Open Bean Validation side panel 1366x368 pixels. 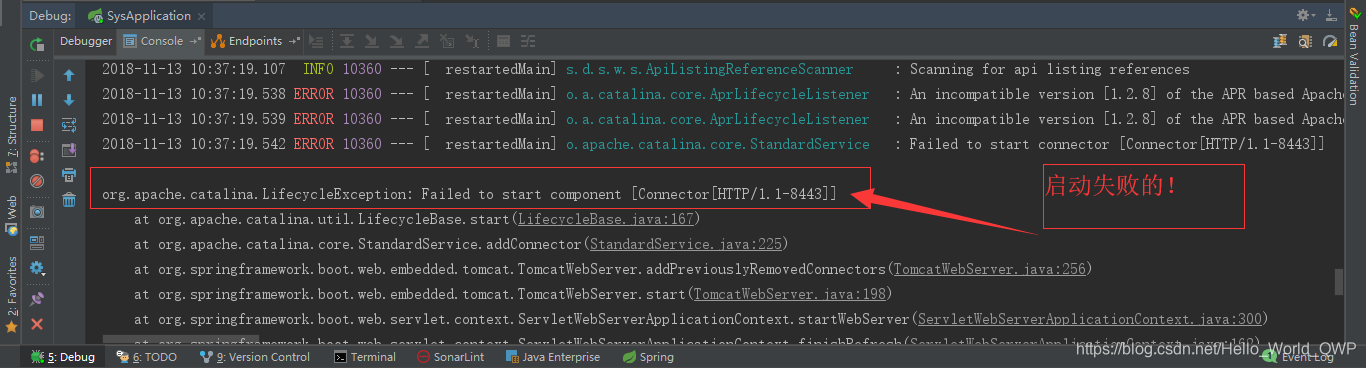coord(1354,55)
